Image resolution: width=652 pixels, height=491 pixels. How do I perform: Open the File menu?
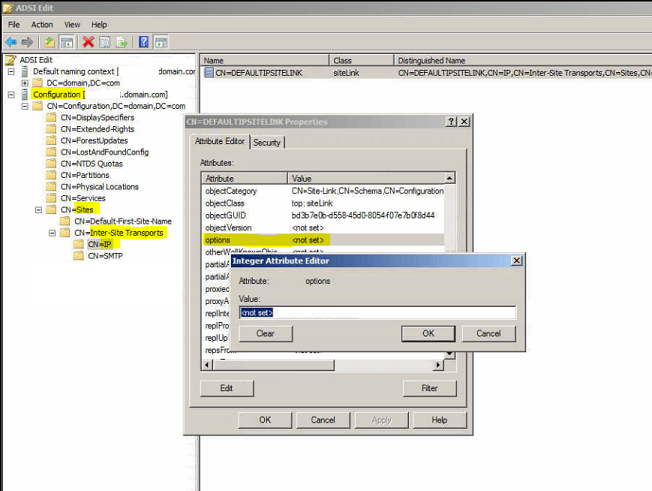coord(14,25)
